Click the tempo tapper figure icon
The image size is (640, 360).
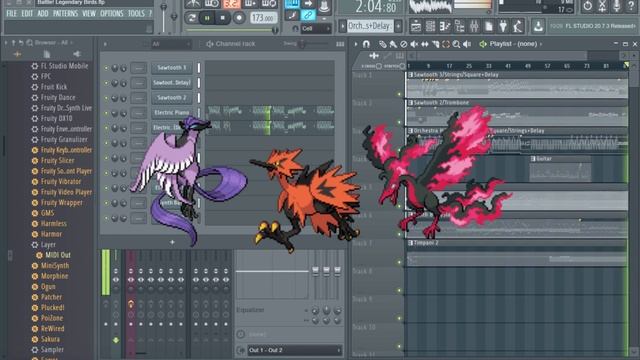518,26
